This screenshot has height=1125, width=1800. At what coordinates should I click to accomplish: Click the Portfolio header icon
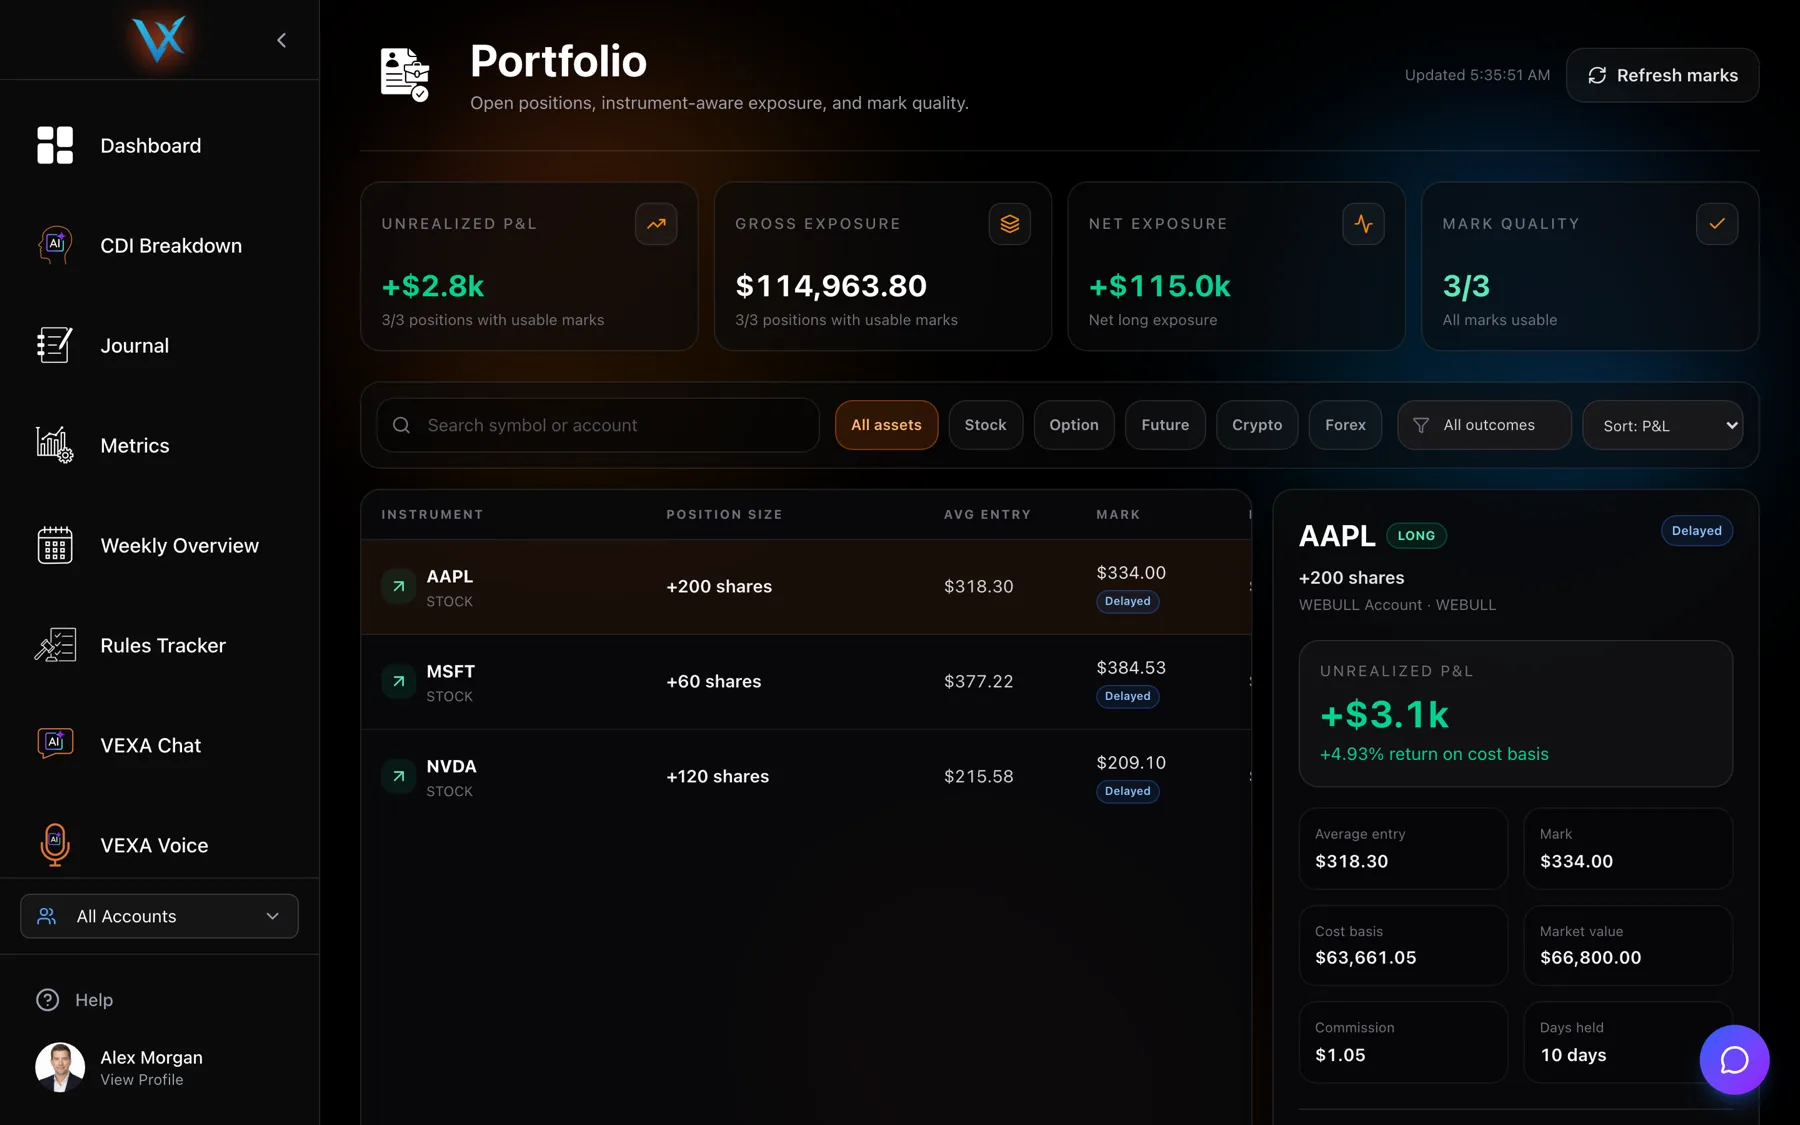coord(405,74)
